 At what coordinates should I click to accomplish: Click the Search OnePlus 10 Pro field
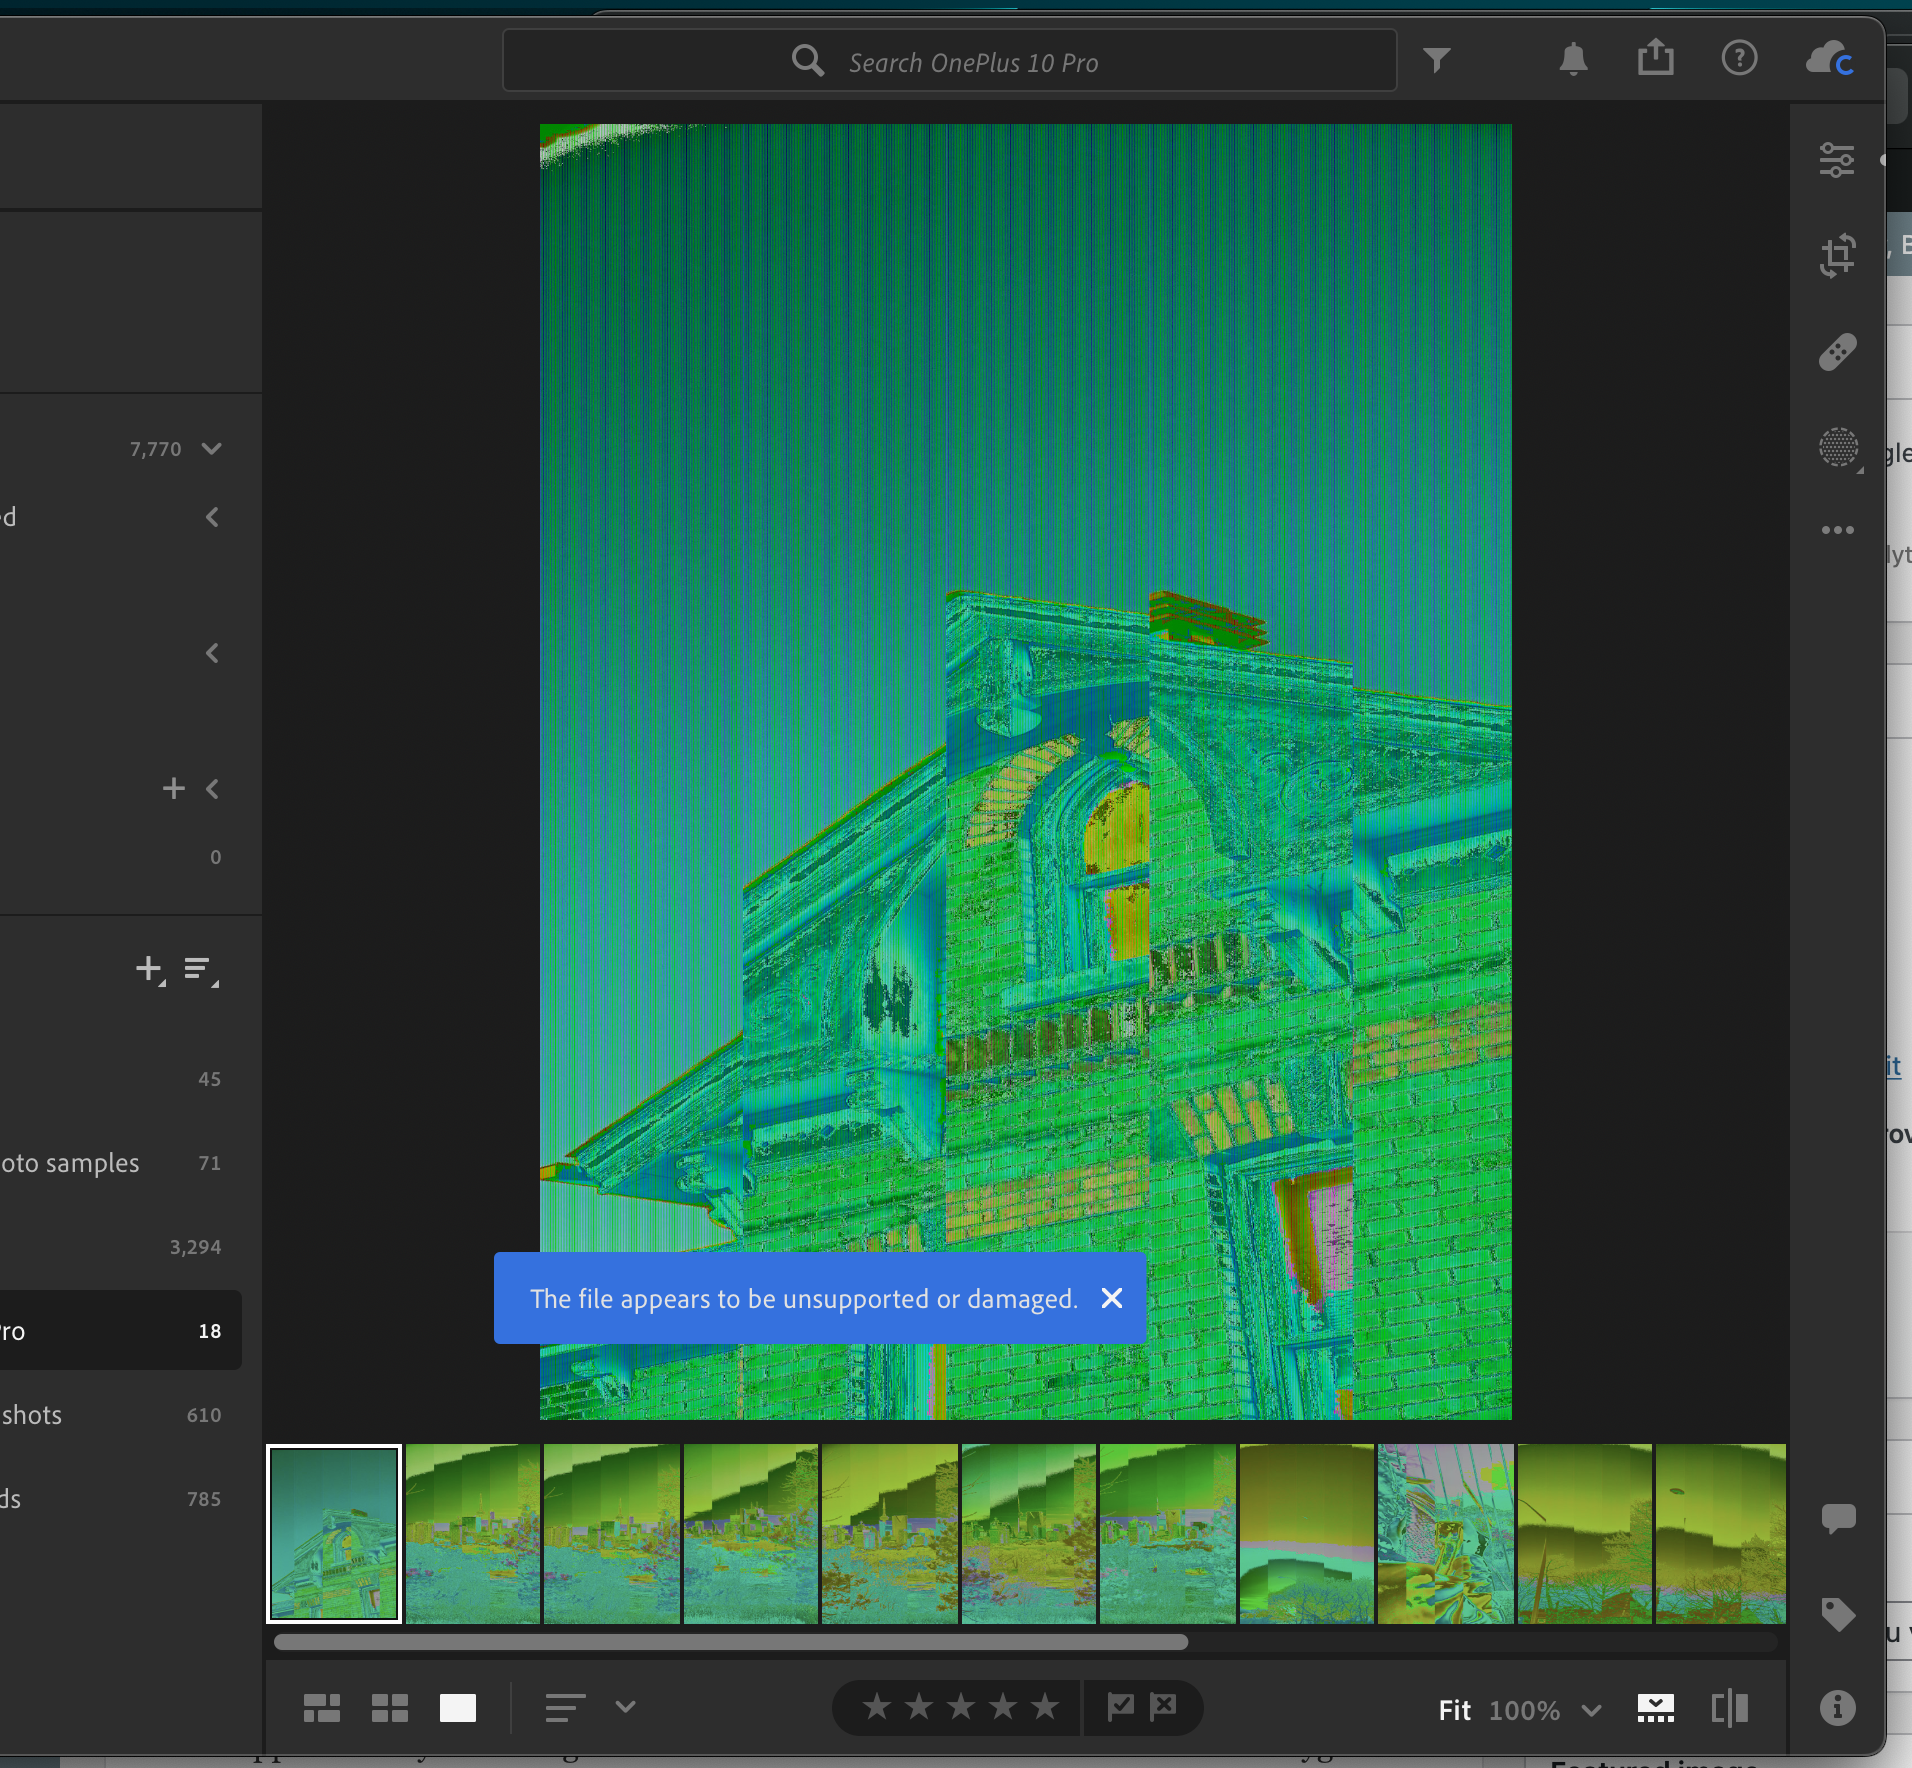972,62
